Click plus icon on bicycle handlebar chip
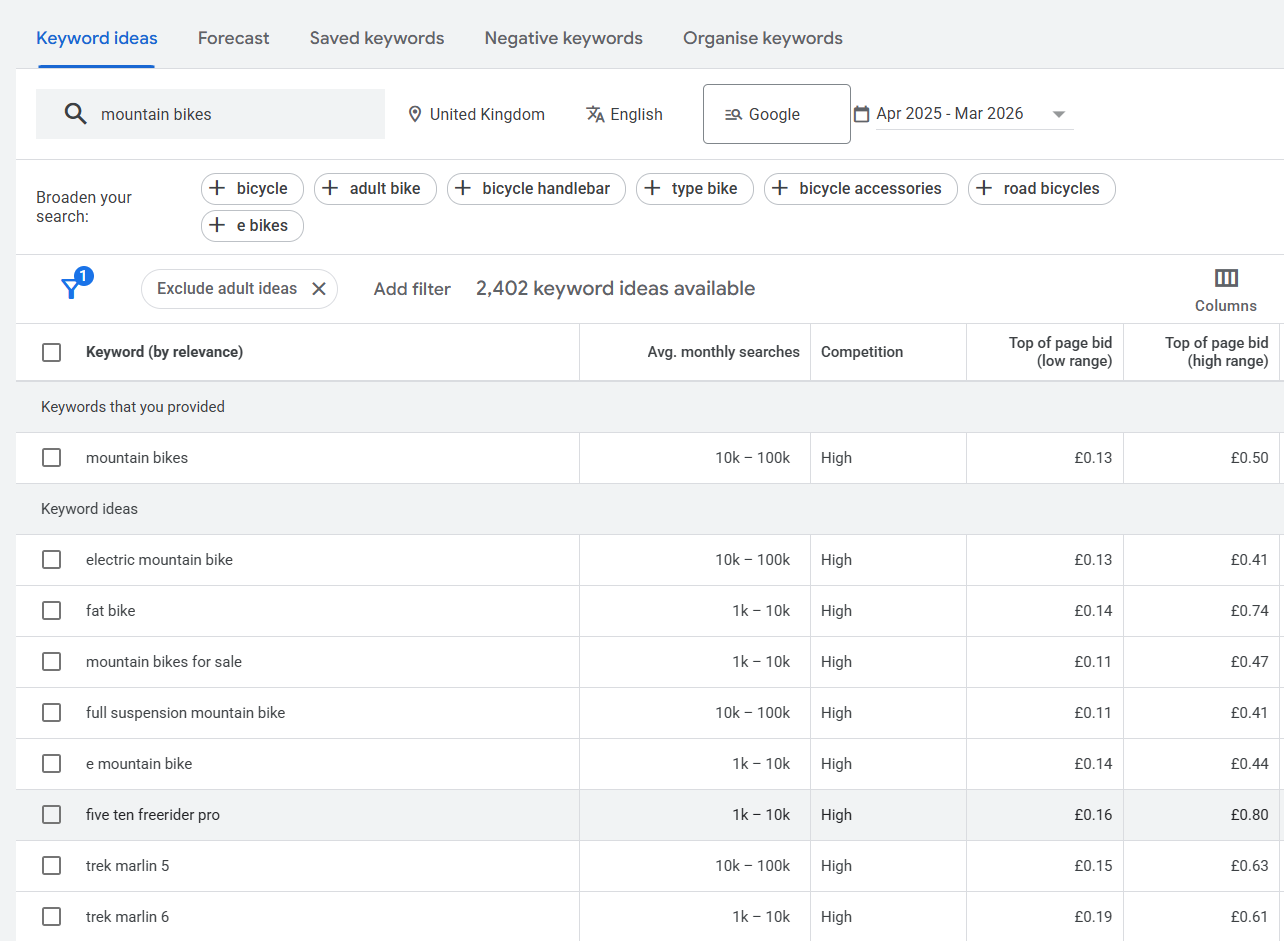 pyautogui.click(x=463, y=189)
